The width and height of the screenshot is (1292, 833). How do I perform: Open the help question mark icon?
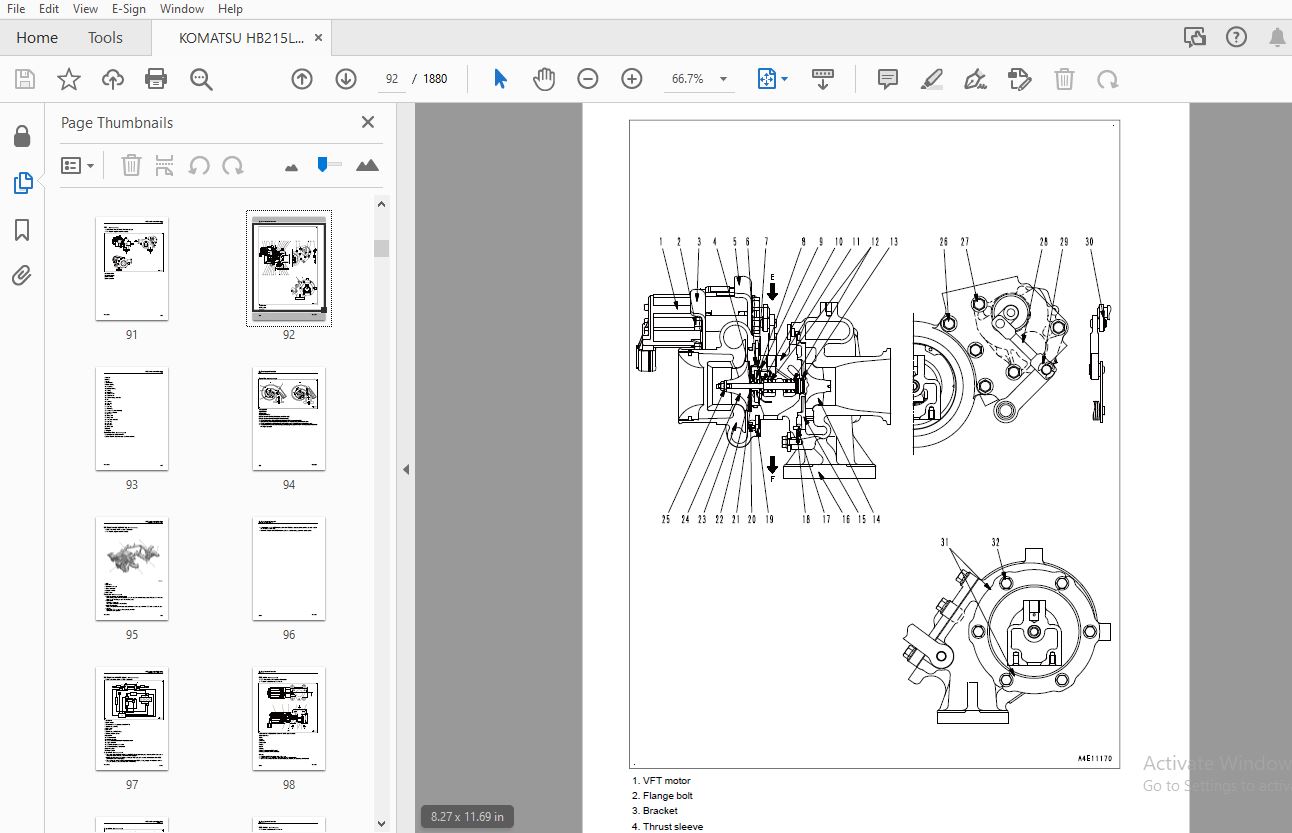pyautogui.click(x=1237, y=38)
